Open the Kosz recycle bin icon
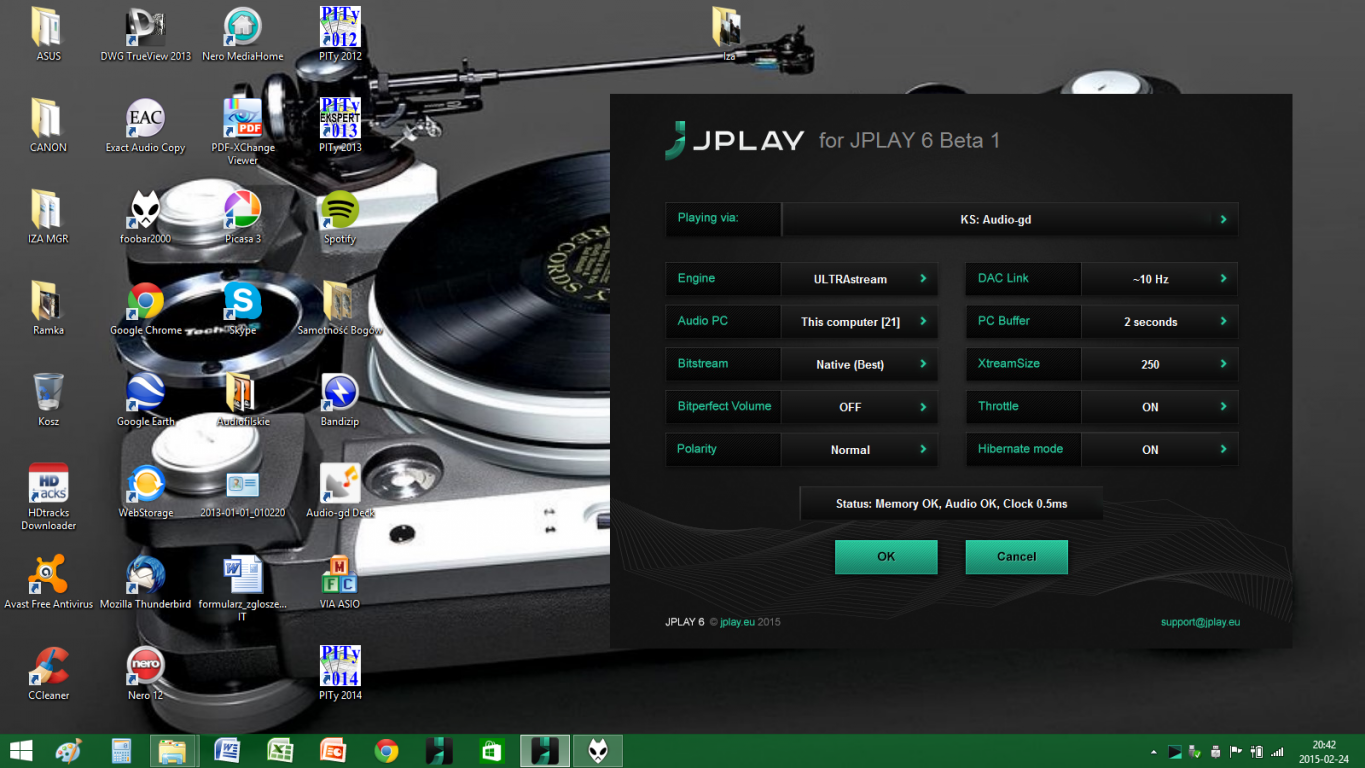The height and width of the screenshot is (768, 1365). [49, 399]
